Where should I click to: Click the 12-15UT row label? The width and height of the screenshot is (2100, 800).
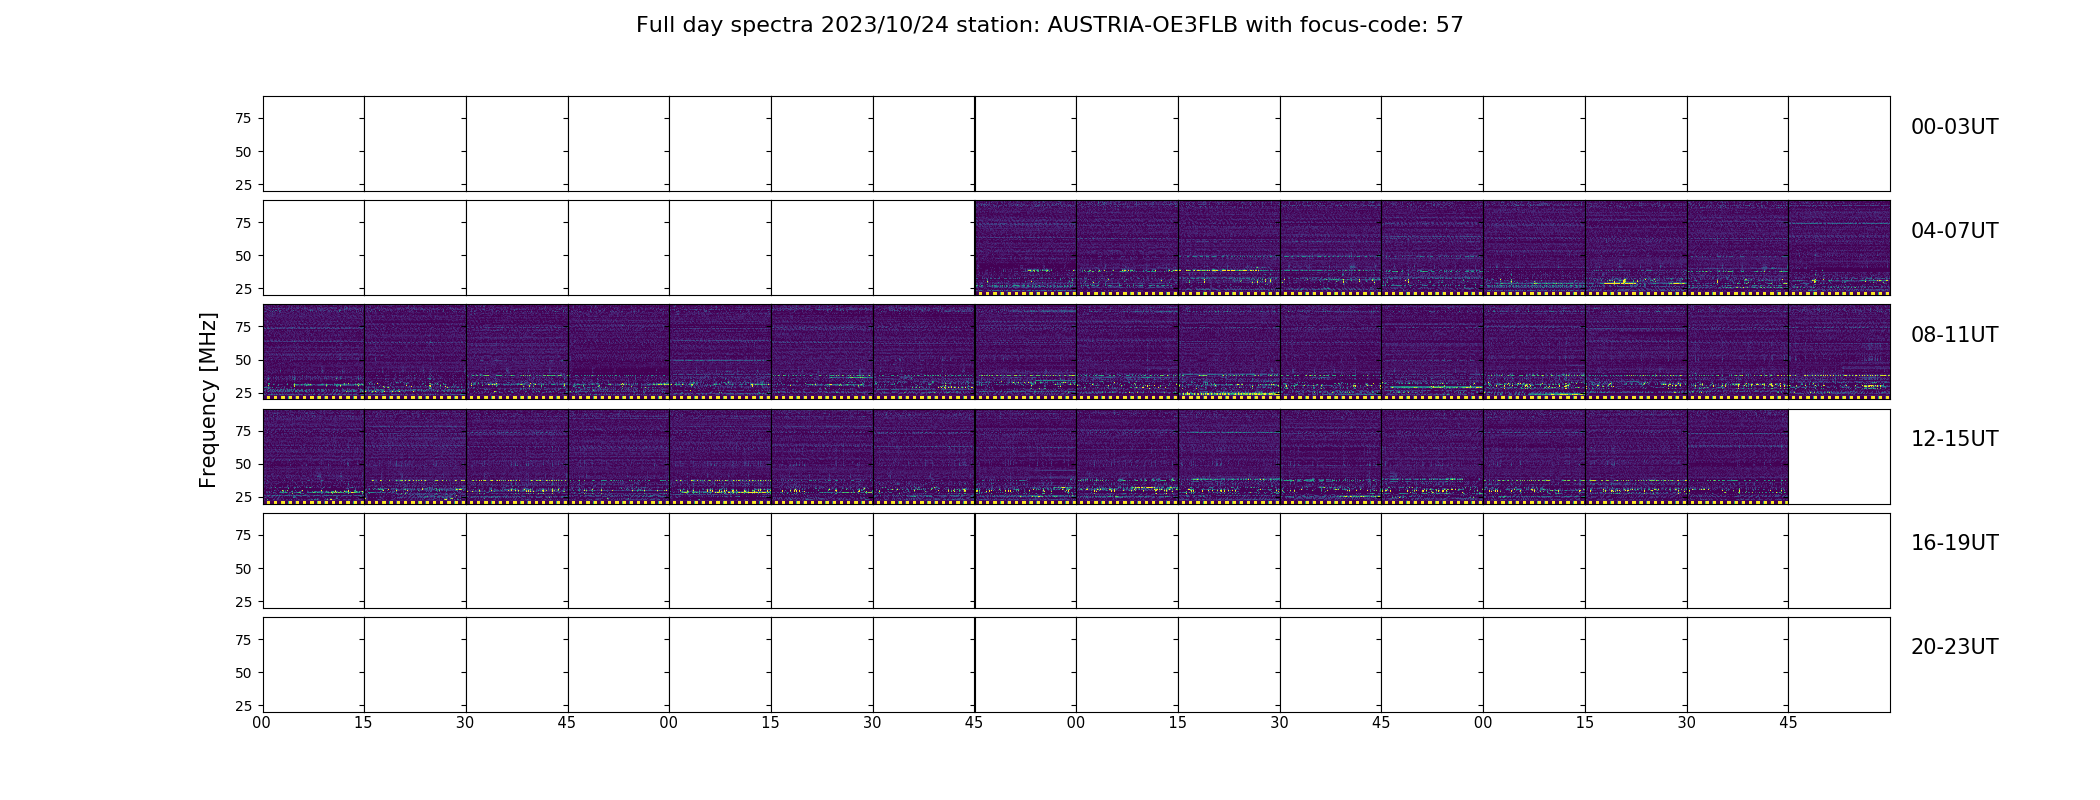click(x=1954, y=439)
